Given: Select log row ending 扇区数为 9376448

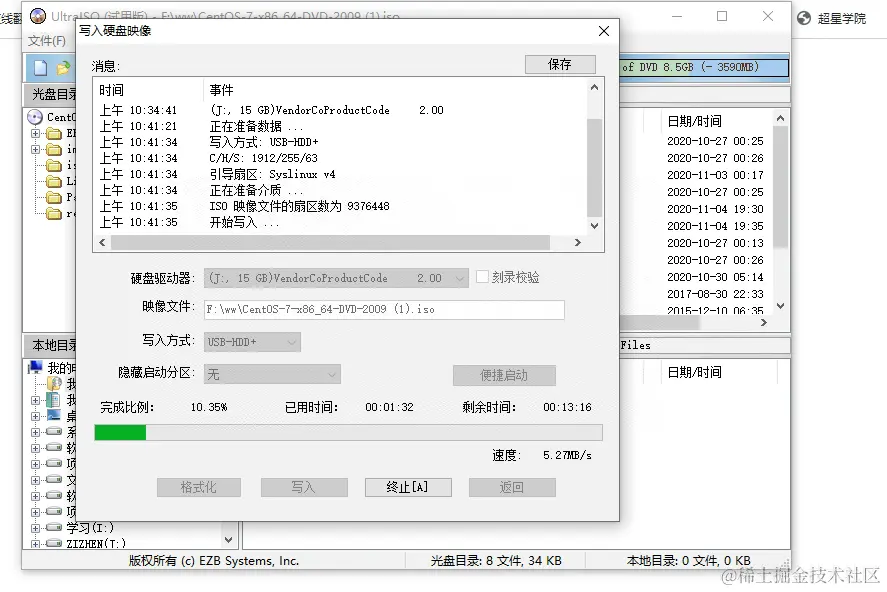Looking at the screenshot, I should point(299,206).
